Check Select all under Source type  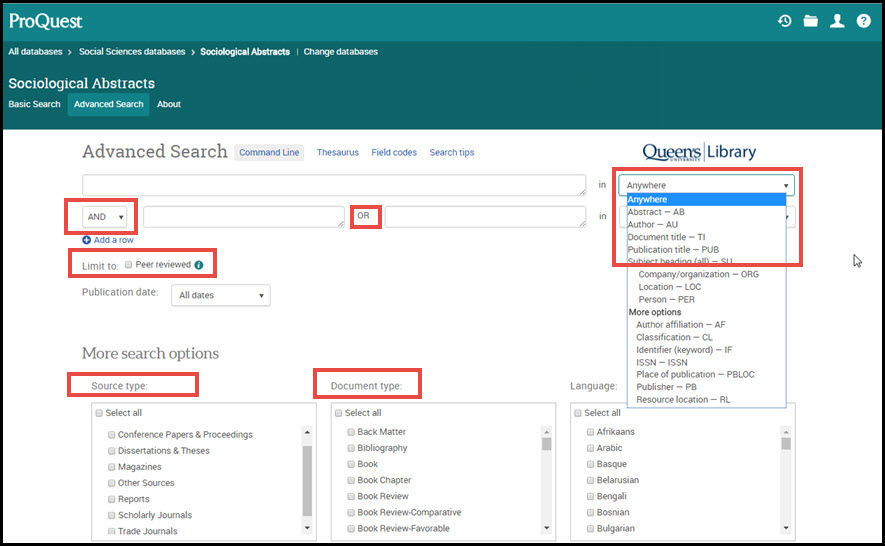coord(99,413)
